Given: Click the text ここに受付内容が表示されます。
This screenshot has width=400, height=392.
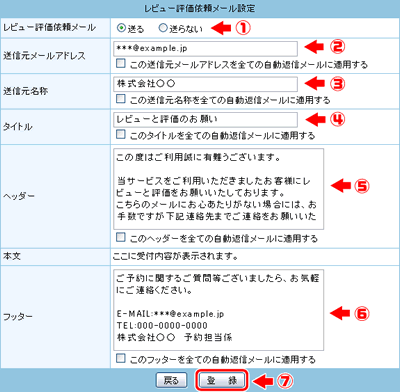Looking at the screenshot, I should (x=176, y=256).
